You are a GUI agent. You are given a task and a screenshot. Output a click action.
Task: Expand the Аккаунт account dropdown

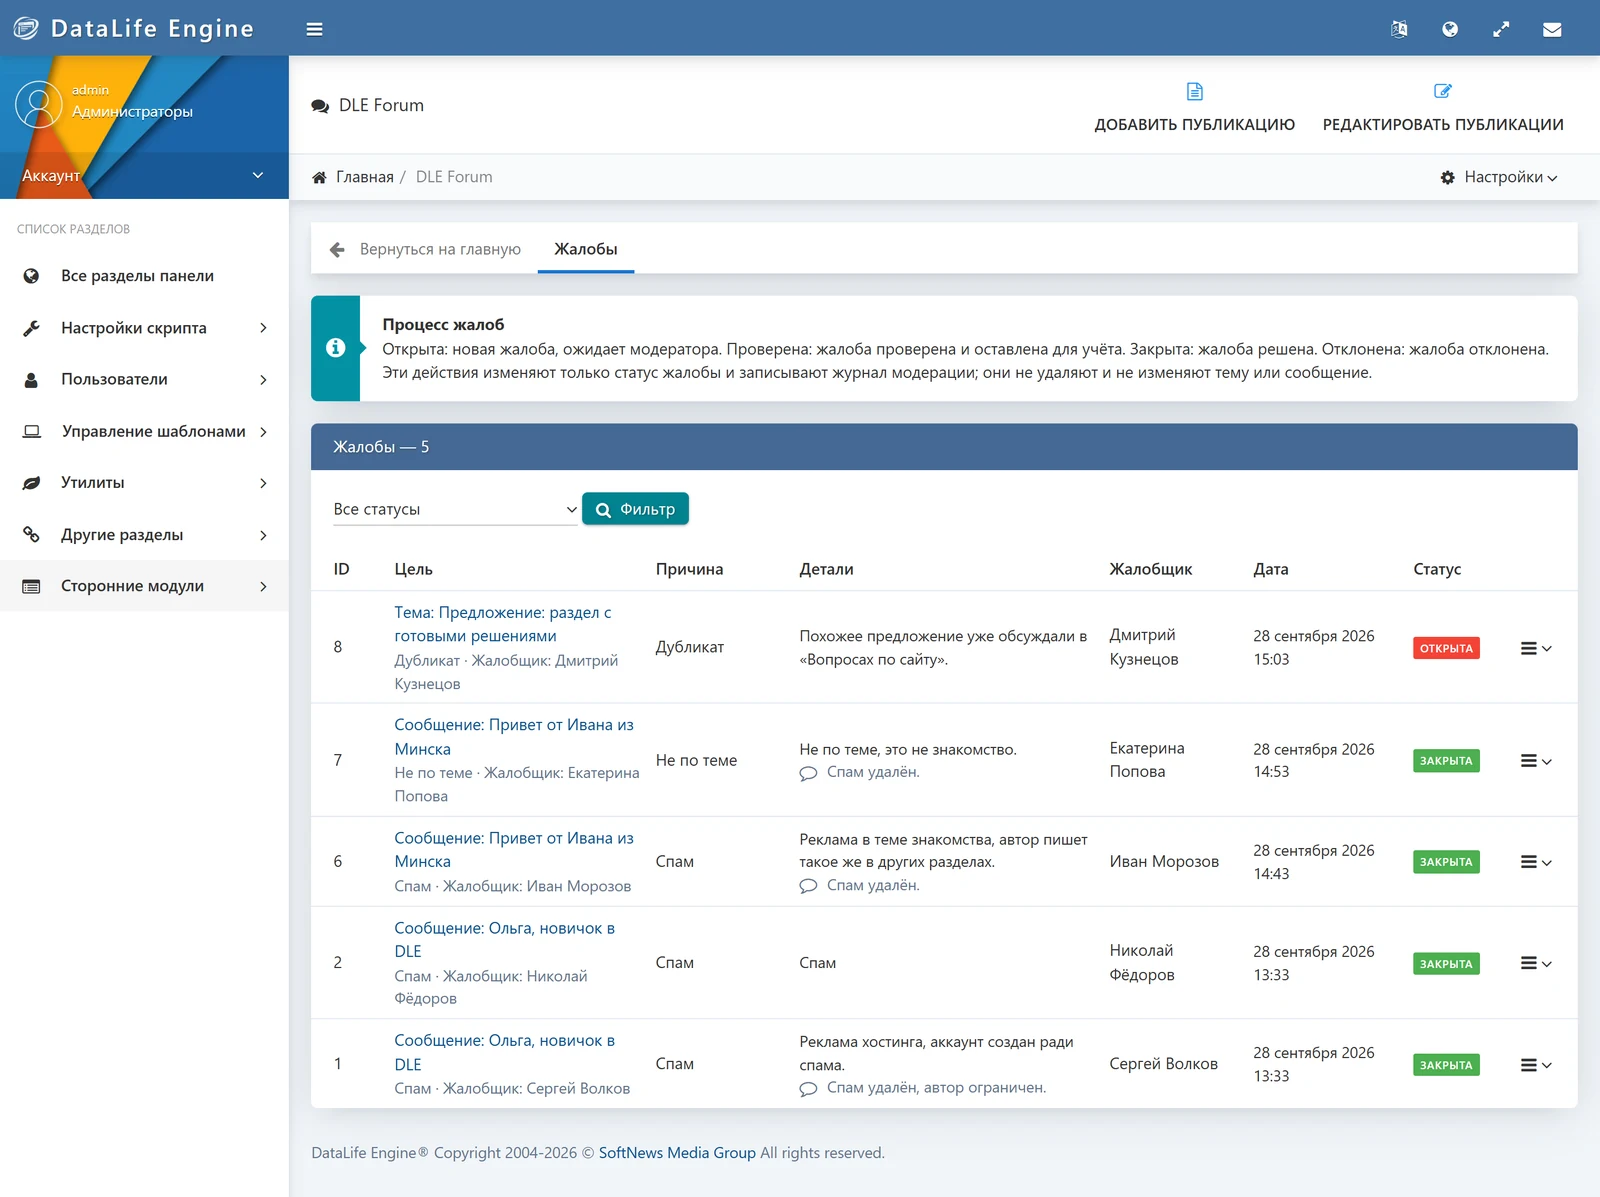pos(144,175)
